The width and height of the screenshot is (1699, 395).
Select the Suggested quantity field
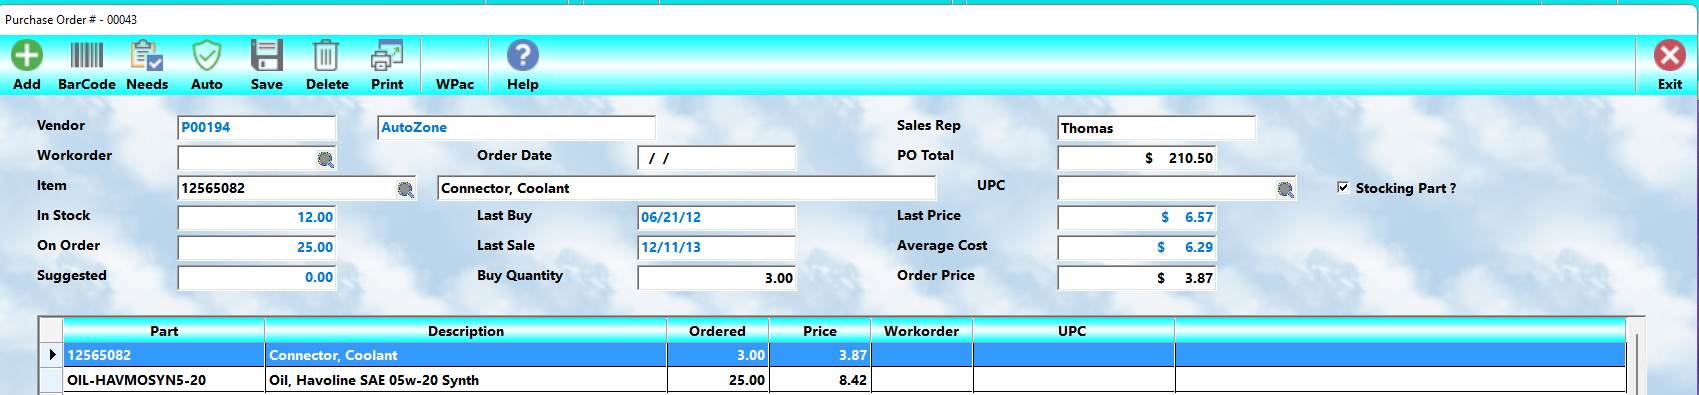(257, 278)
